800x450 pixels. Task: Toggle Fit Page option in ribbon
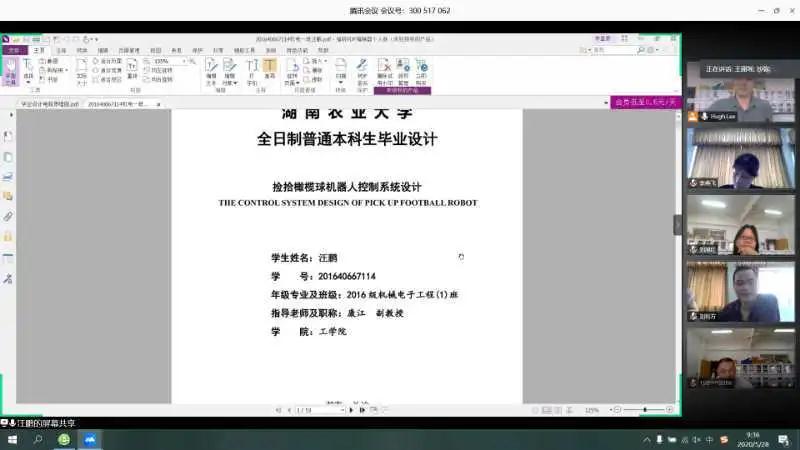point(107,61)
